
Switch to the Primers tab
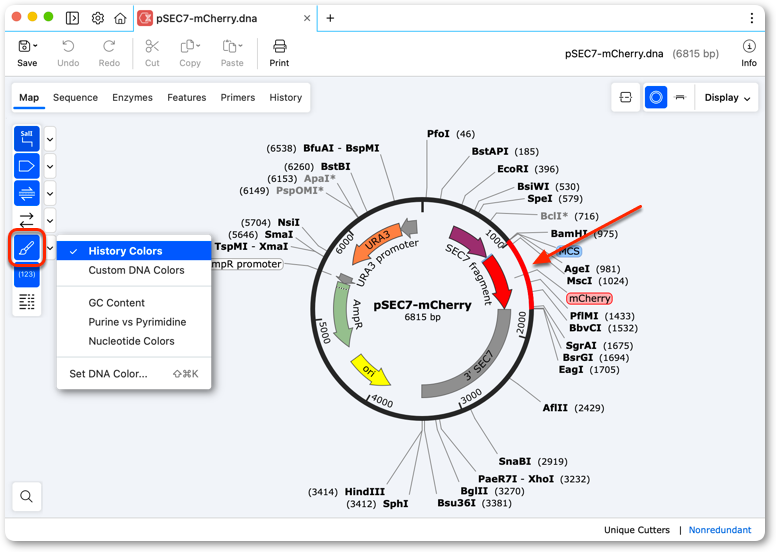pos(238,98)
